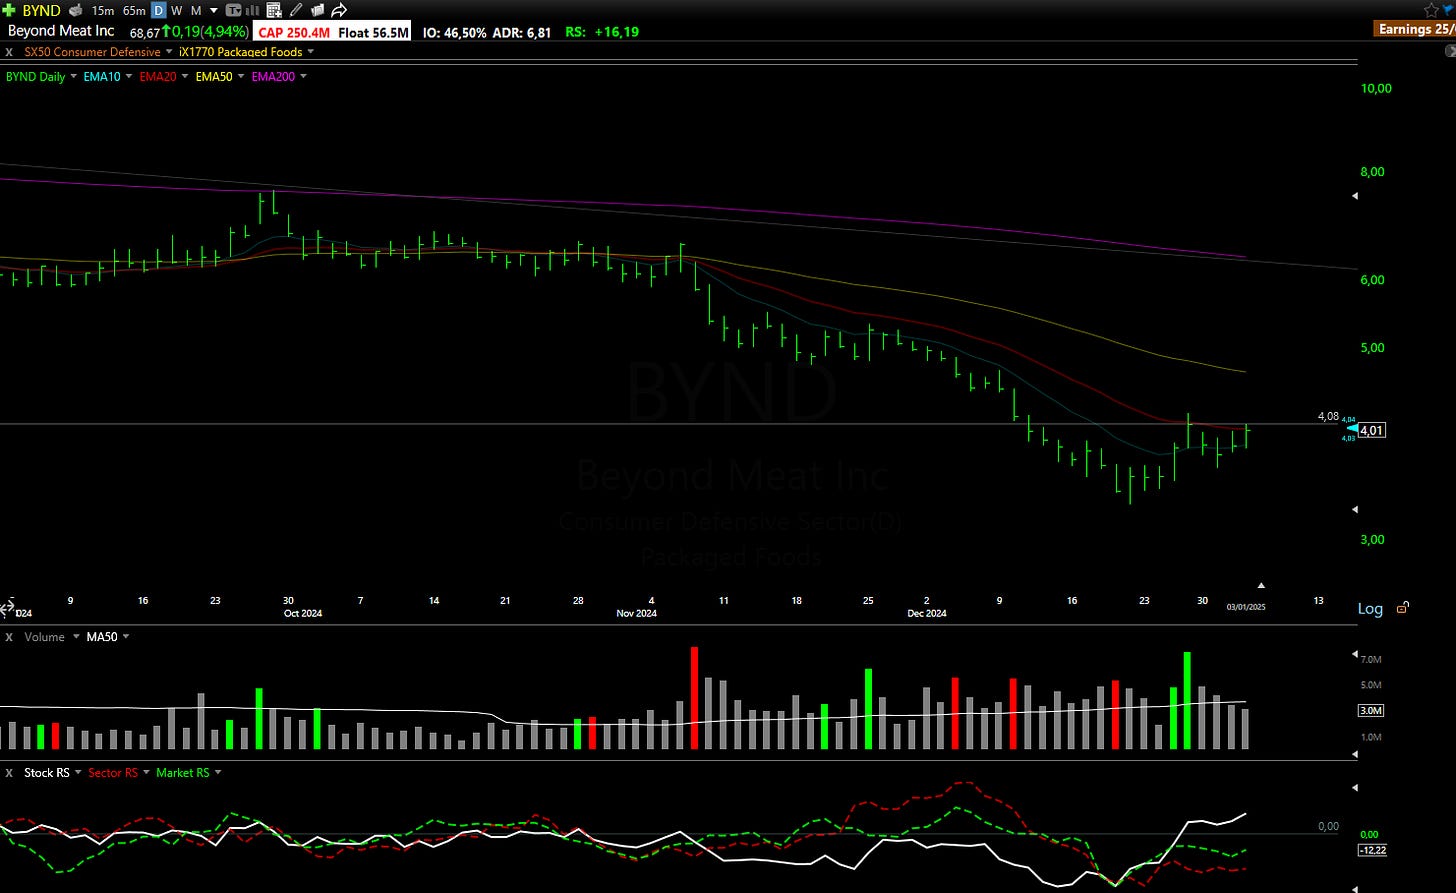Viewport: 1456px width, 893px height.
Task: Open the EMA20 settings dropdown
Action: point(186,76)
